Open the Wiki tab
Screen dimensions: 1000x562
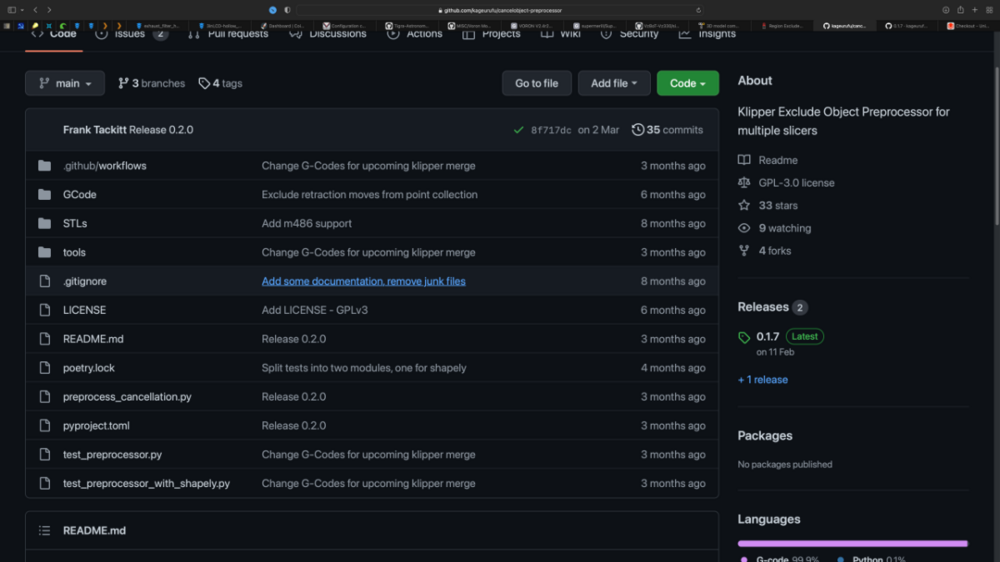561,34
